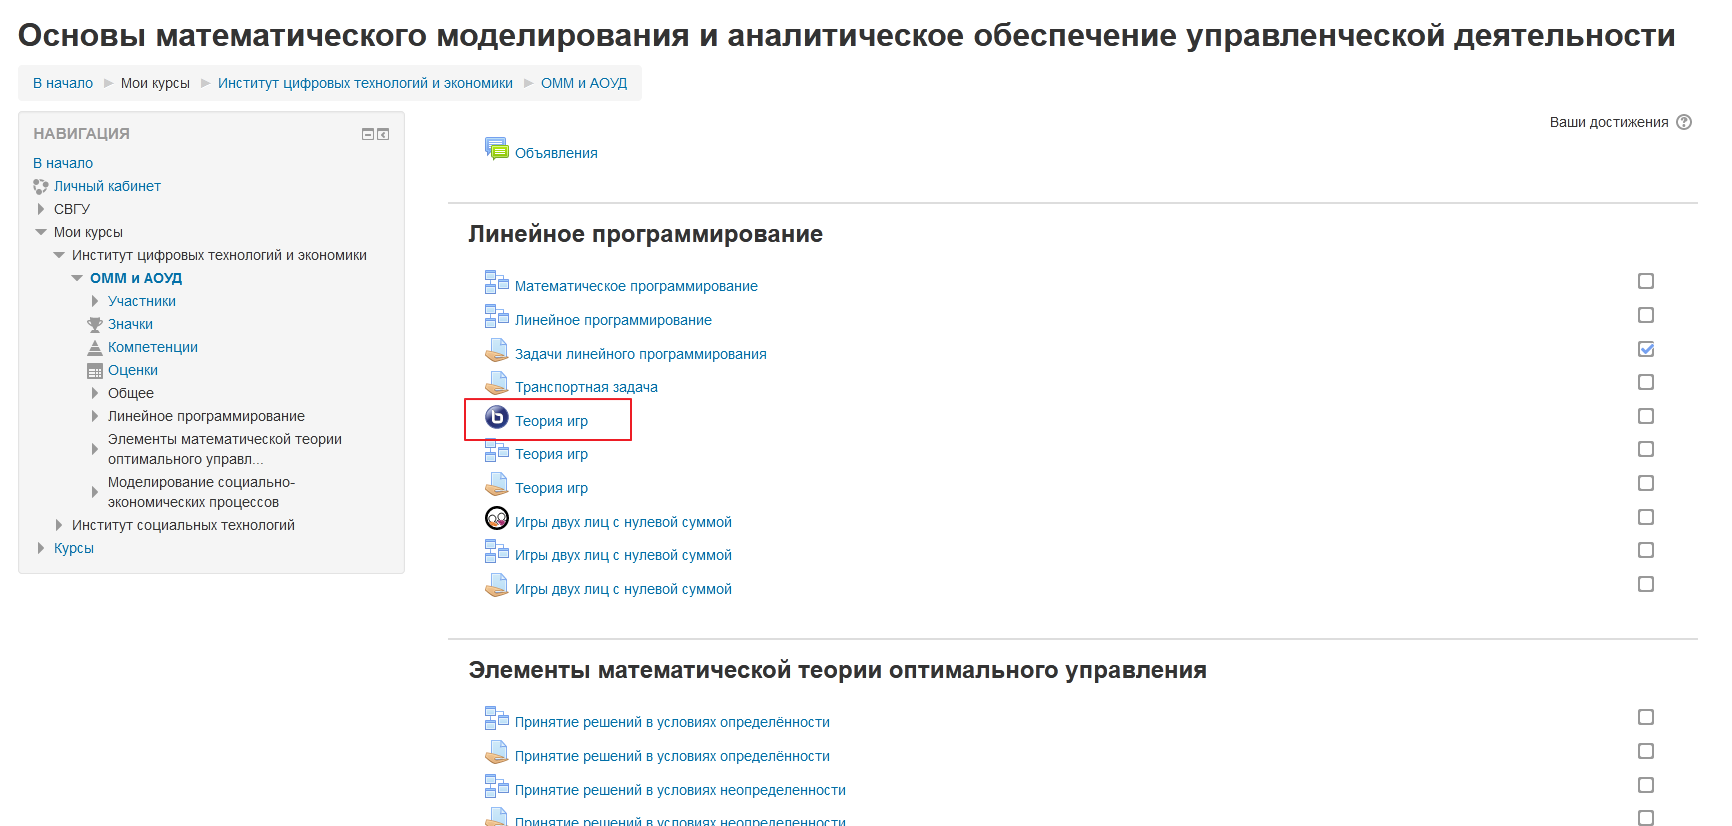
Task: Open ОММ и АОУД in the breadcrumb
Action: click(x=583, y=83)
